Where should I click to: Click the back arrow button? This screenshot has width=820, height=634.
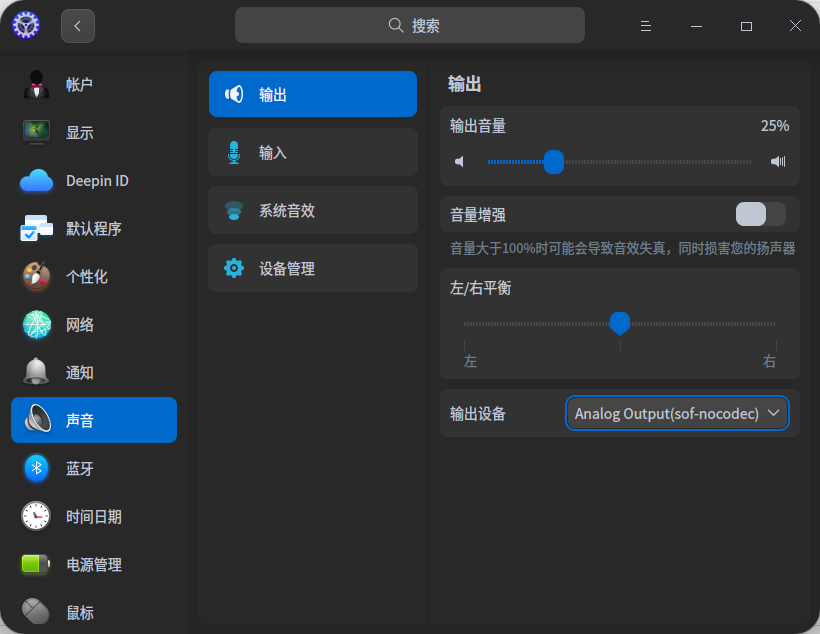(x=78, y=26)
